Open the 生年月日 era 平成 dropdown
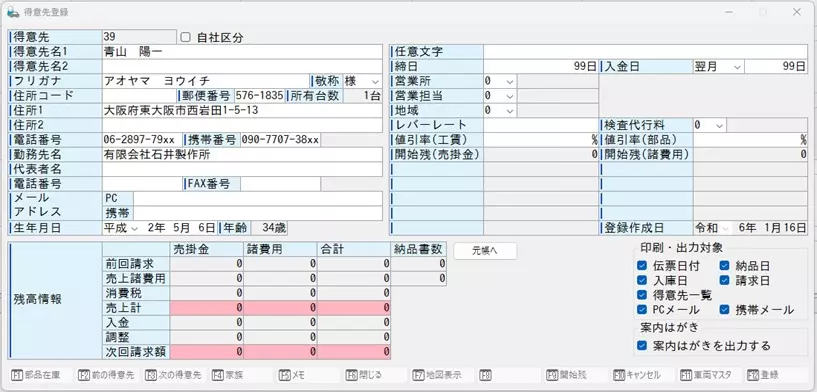817x392 pixels. point(121,228)
